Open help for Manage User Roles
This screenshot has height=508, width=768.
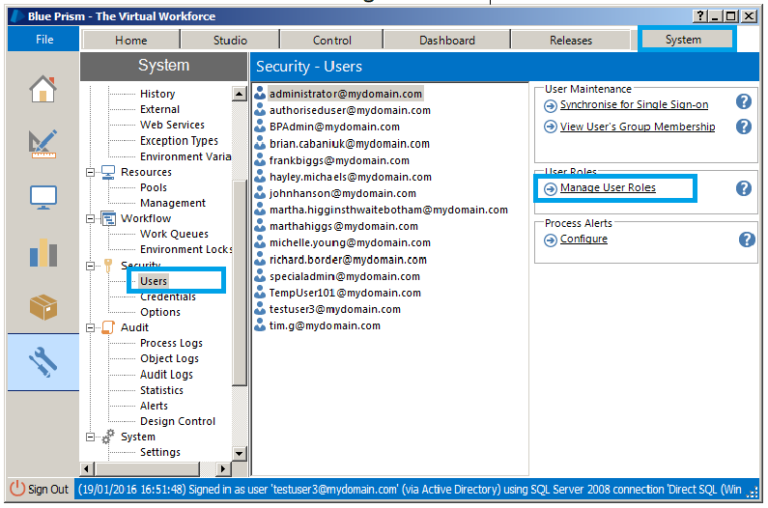[744, 188]
